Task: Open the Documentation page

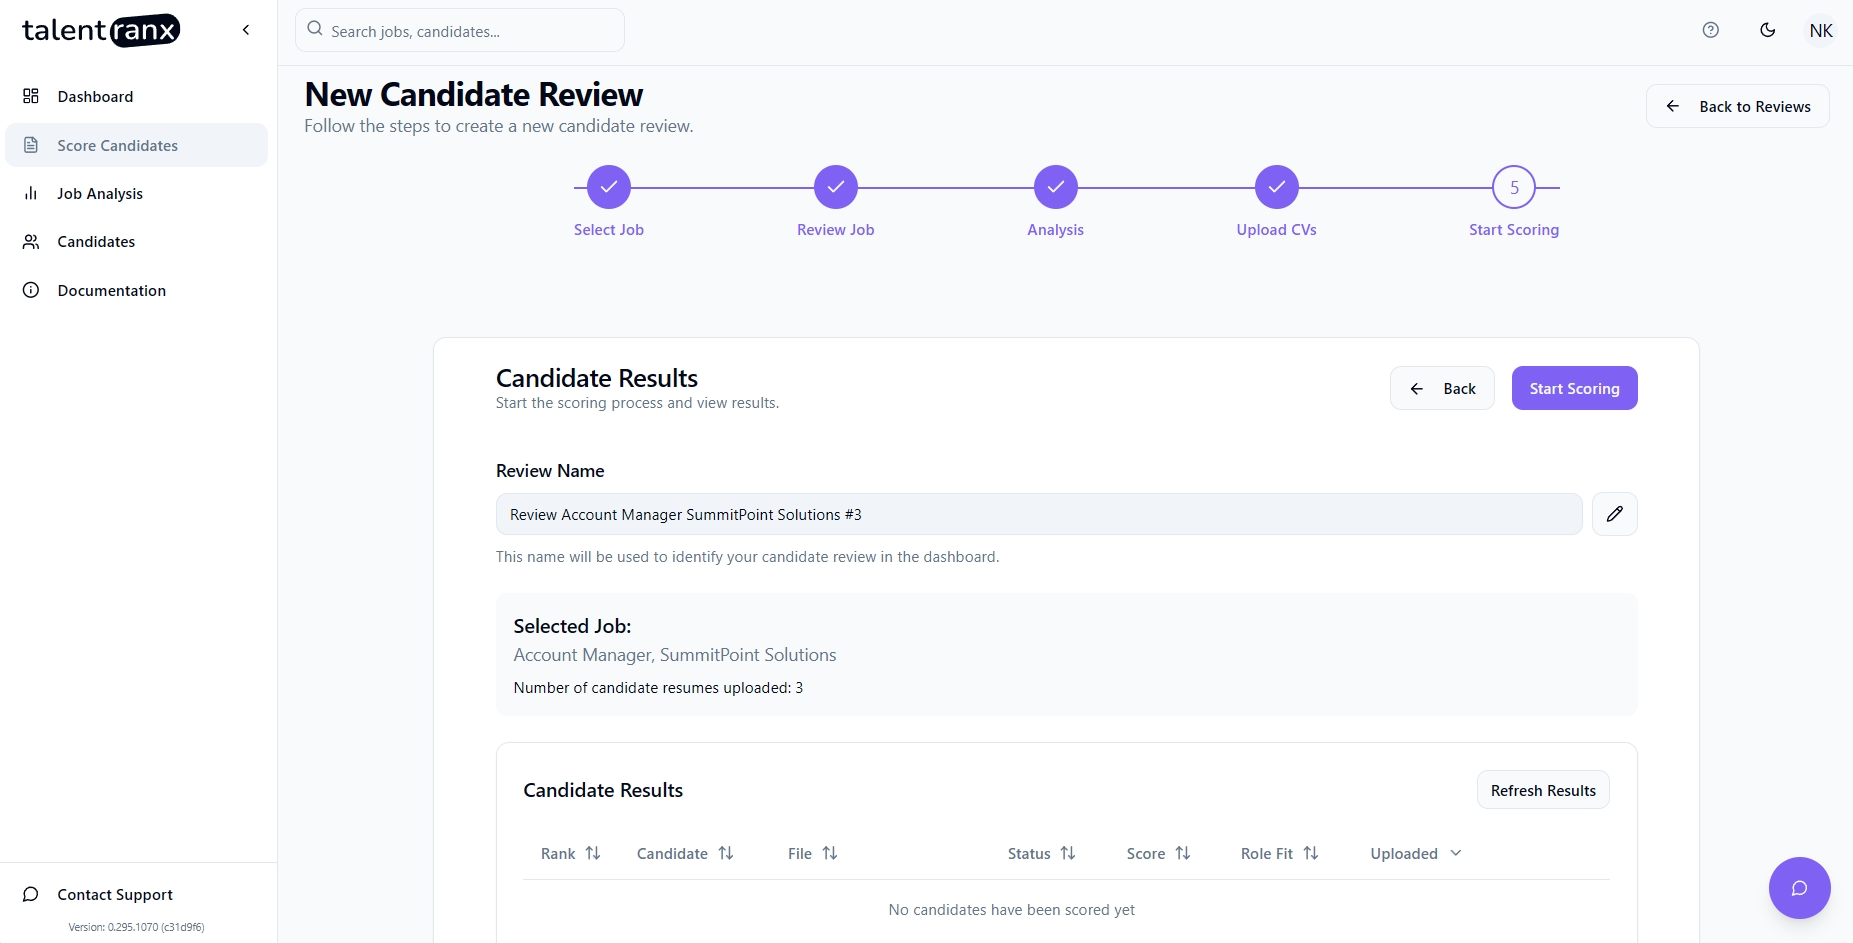Action: point(111,290)
